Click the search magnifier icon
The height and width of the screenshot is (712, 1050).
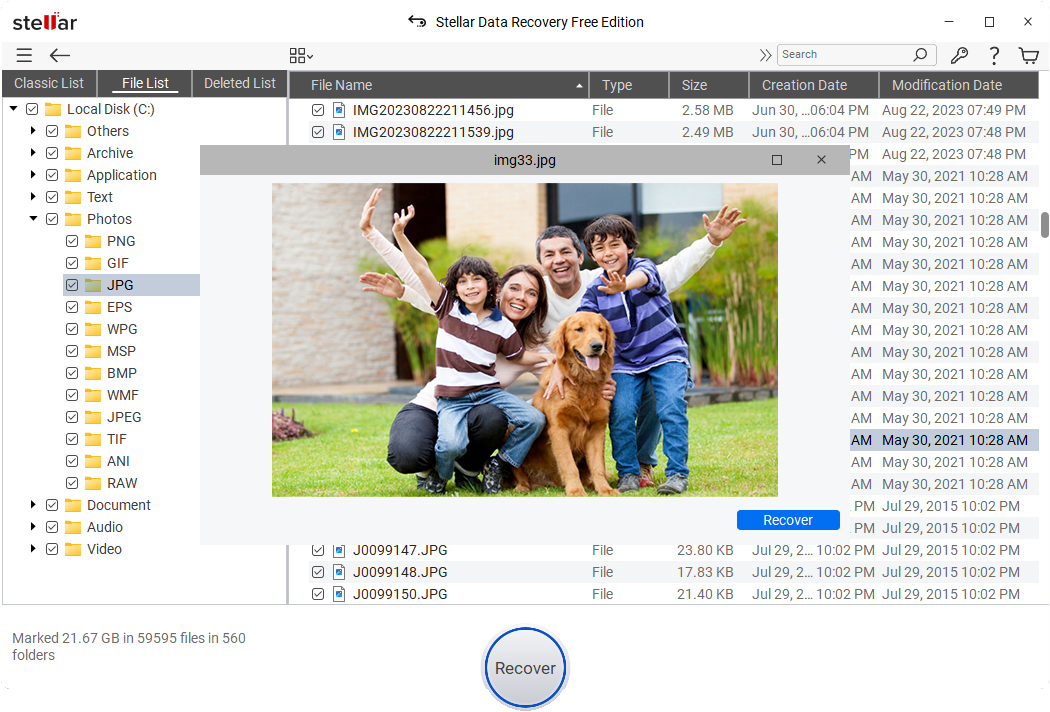click(920, 55)
